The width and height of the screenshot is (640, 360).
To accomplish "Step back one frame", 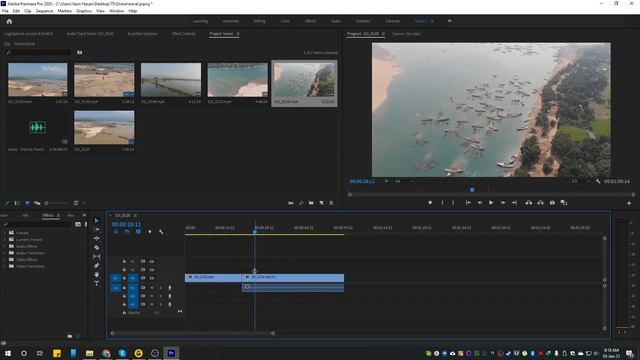I will 480,202.
